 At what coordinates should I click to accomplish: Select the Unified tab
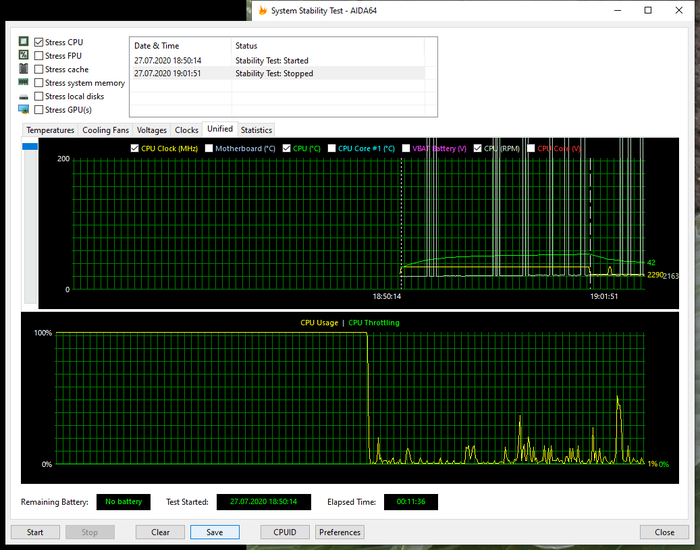(x=220, y=129)
